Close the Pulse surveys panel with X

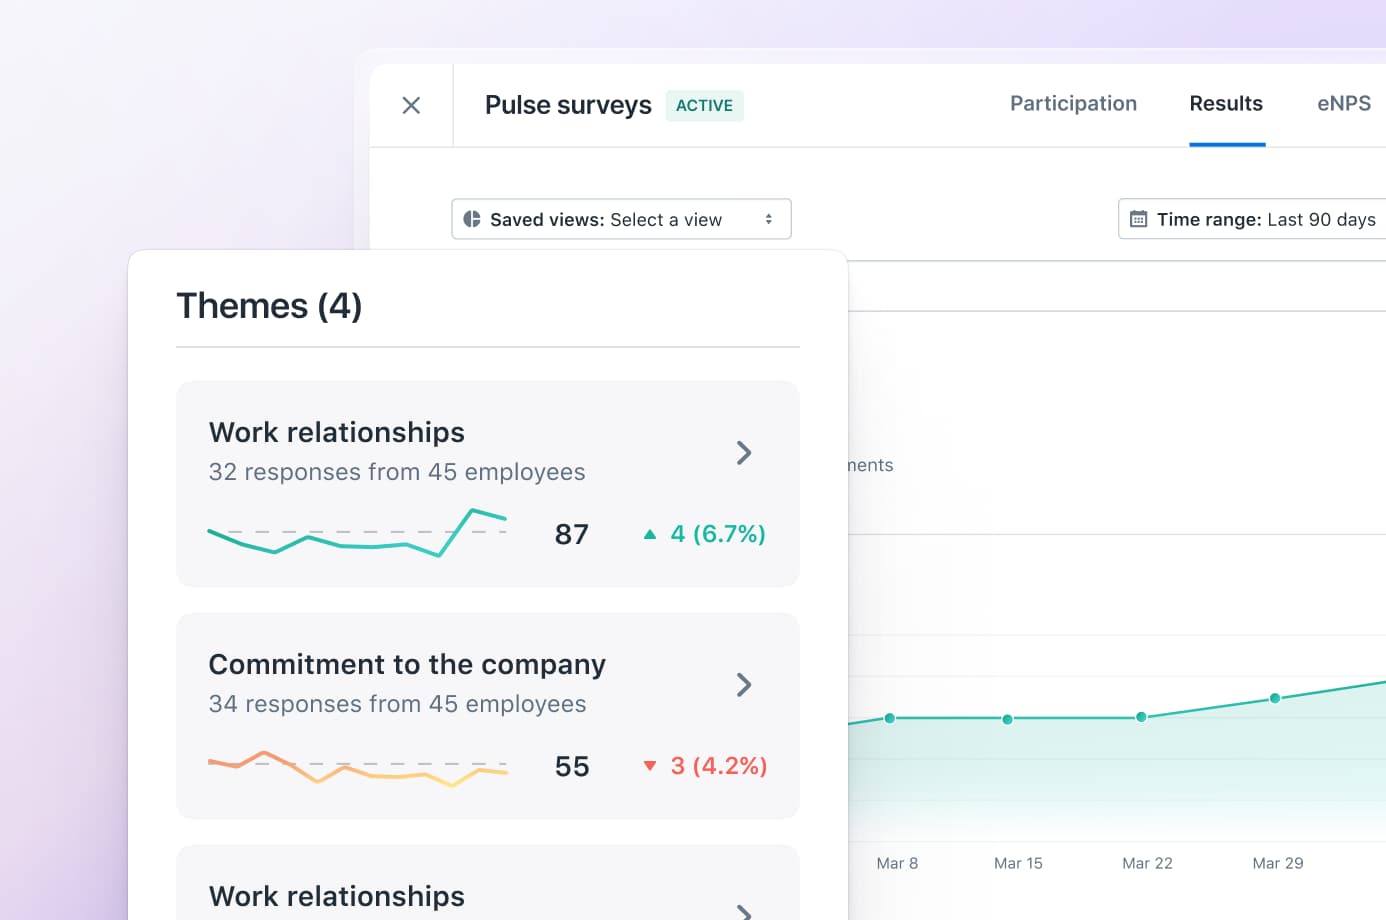point(411,105)
